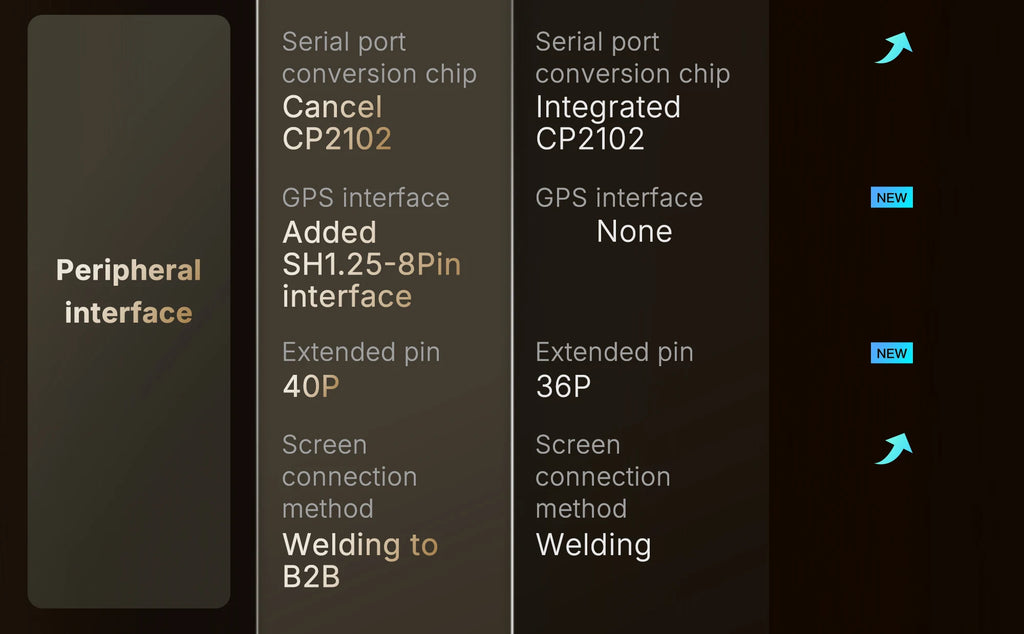Click the 36P extended pin value

tap(563, 387)
